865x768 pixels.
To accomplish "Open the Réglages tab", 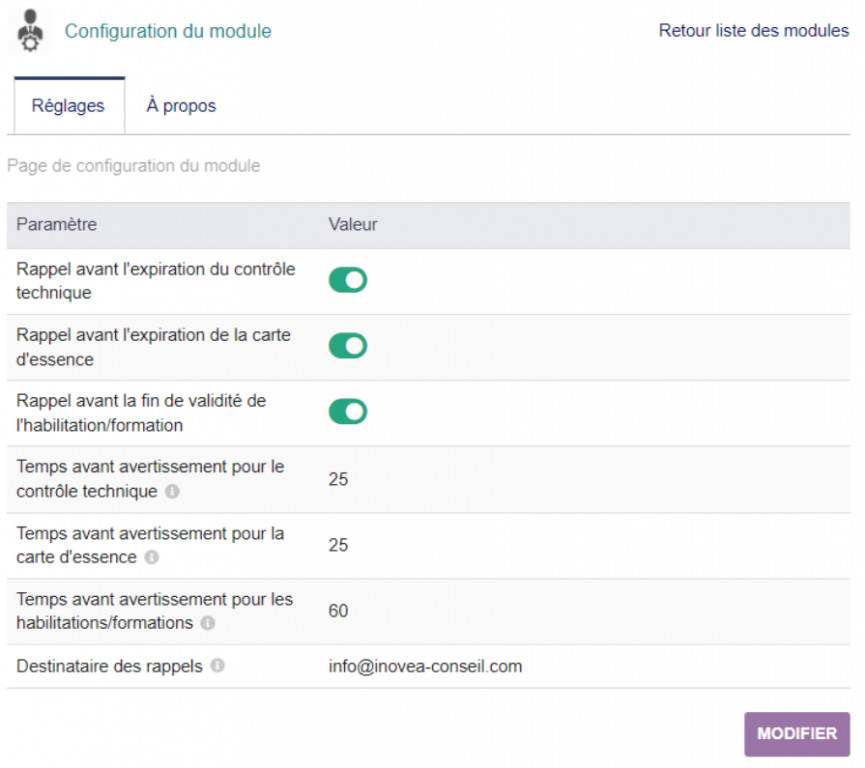I will coord(68,106).
